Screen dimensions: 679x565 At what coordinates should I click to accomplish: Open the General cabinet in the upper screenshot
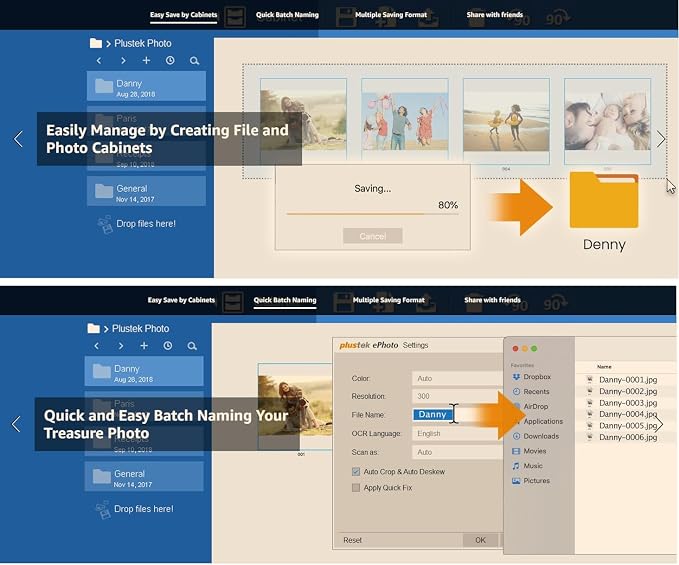click(146, 191)
